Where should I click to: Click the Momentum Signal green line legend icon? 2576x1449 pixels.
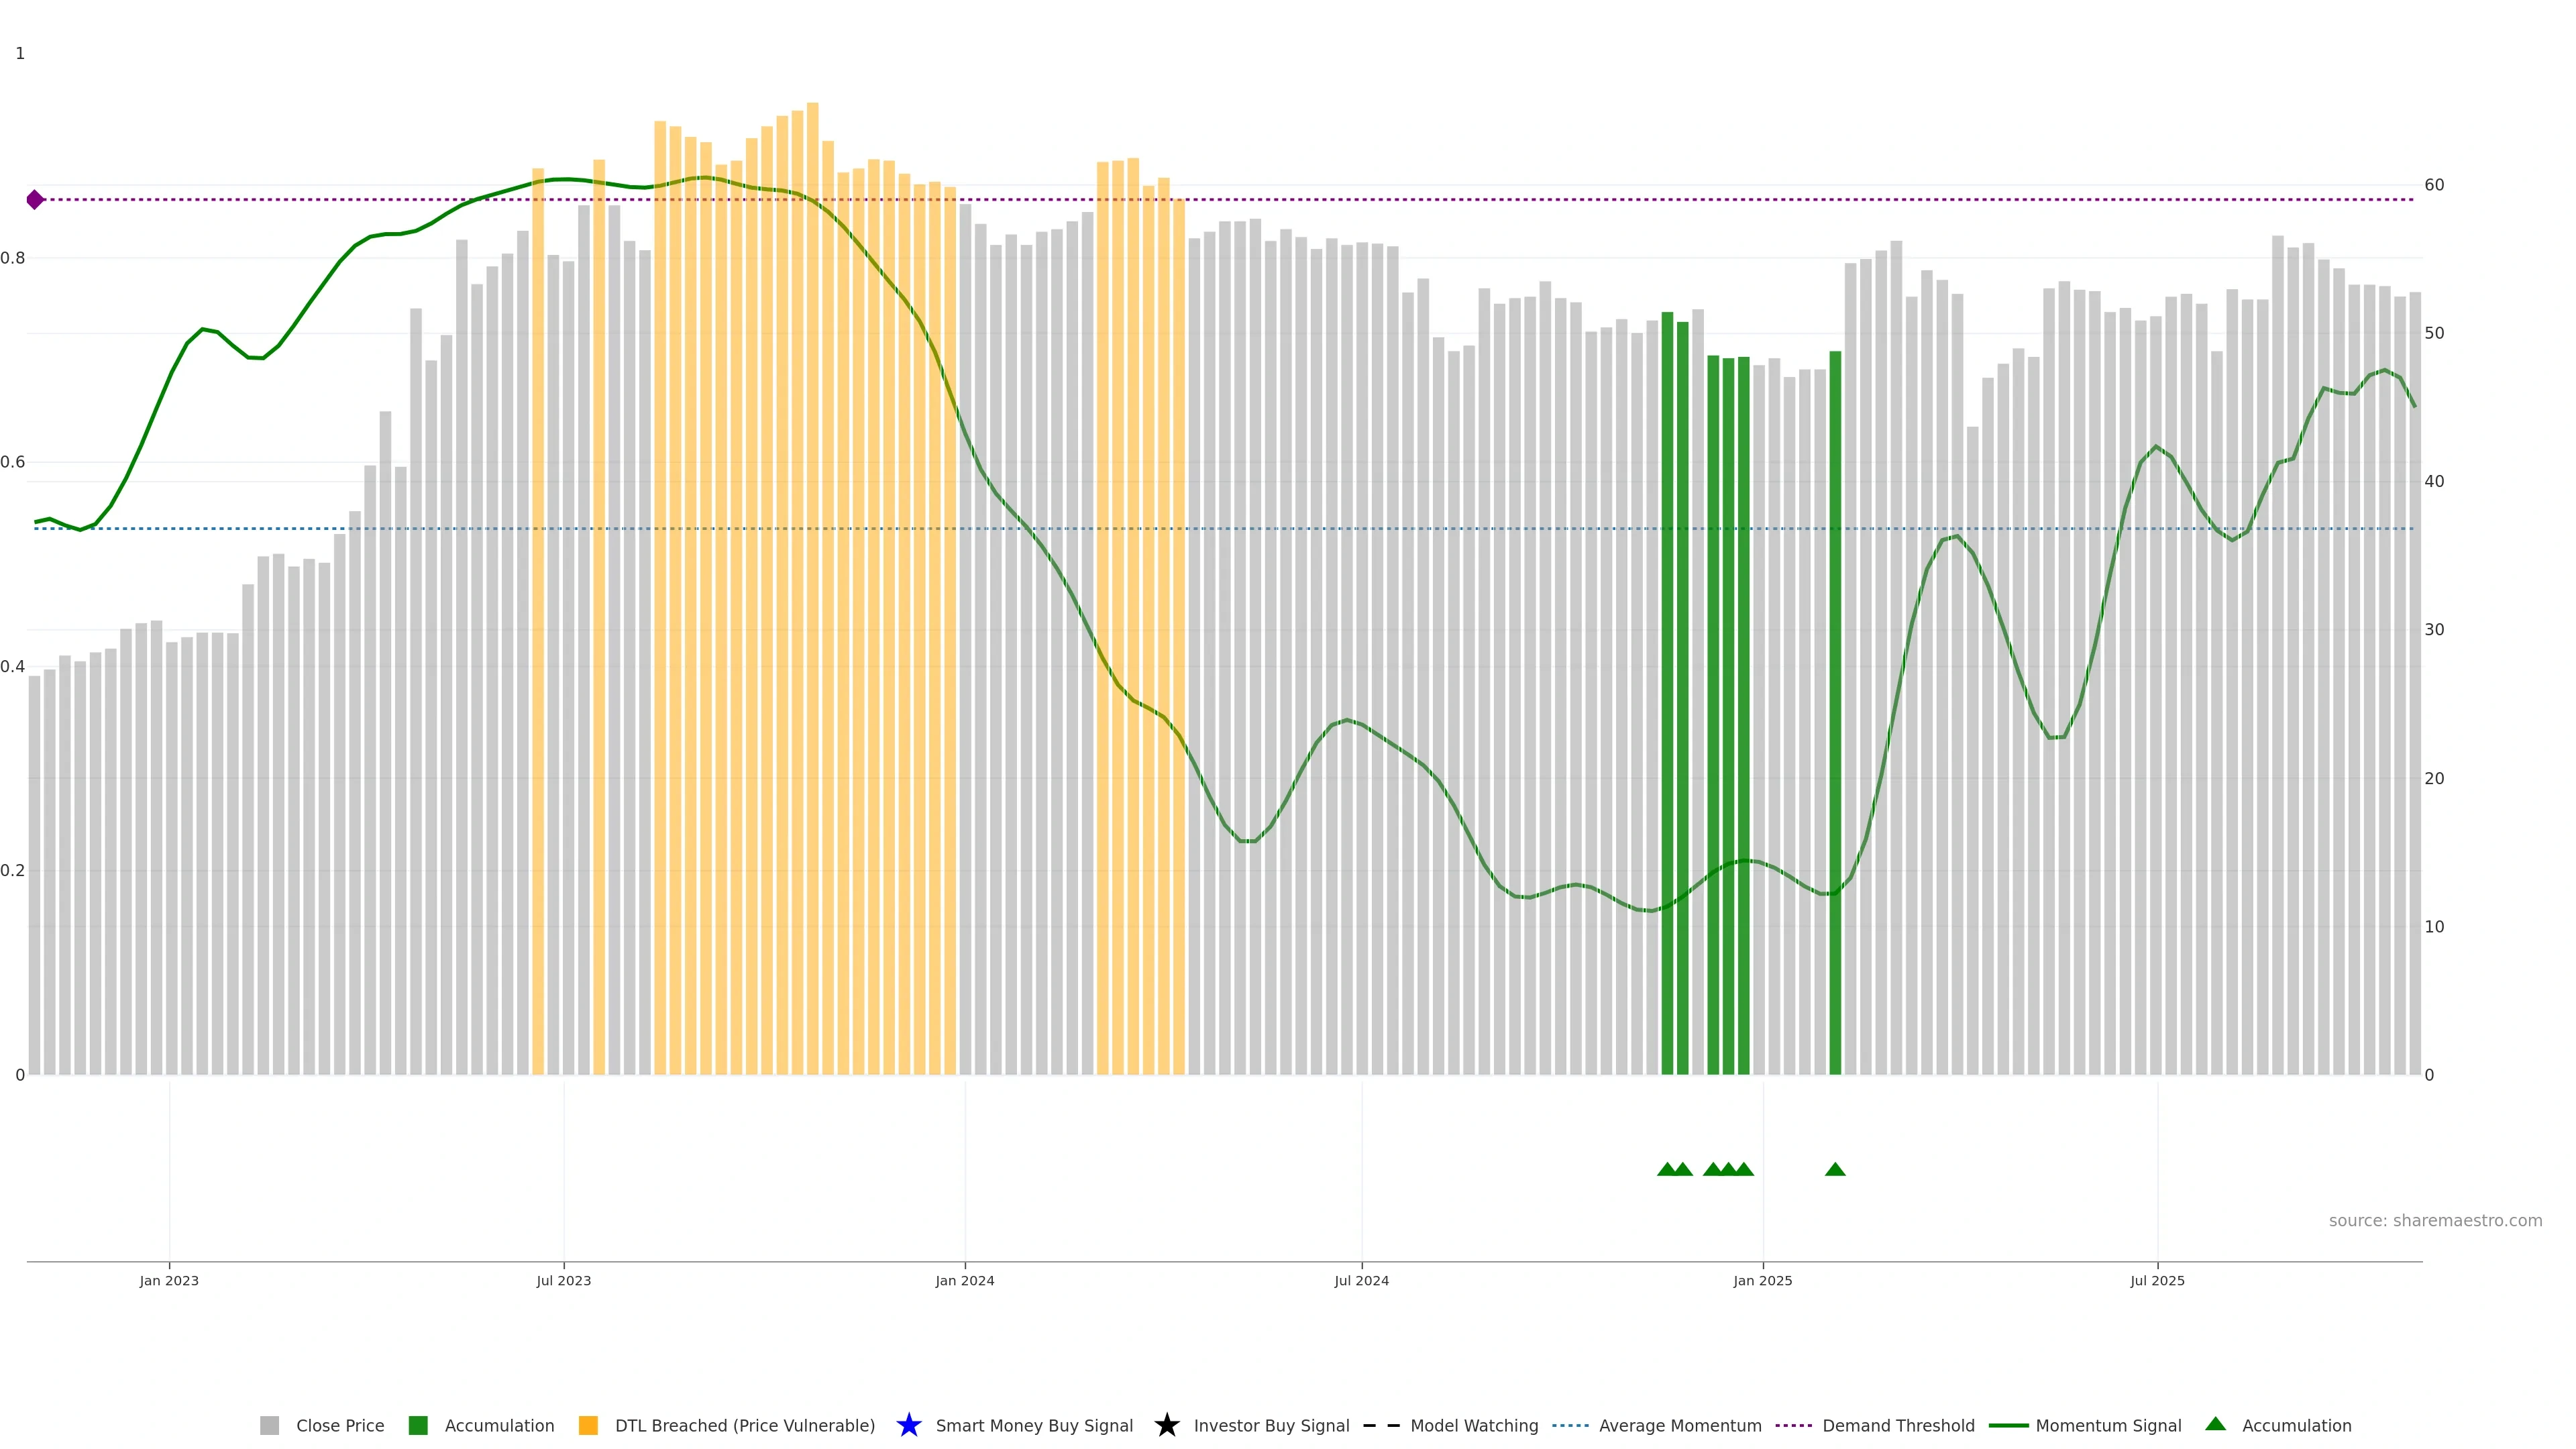coord(2008,1425)
